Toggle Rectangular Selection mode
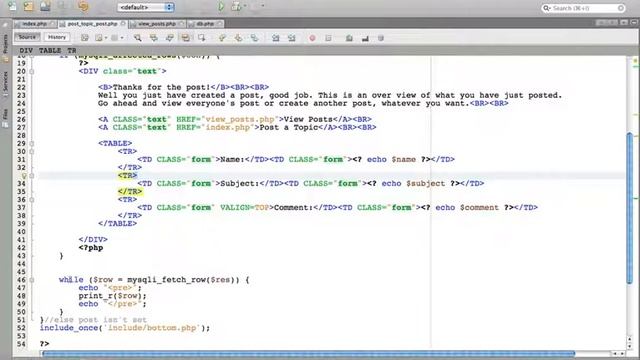The height and width of the screenshot is (360, 640). coord(202,38)
